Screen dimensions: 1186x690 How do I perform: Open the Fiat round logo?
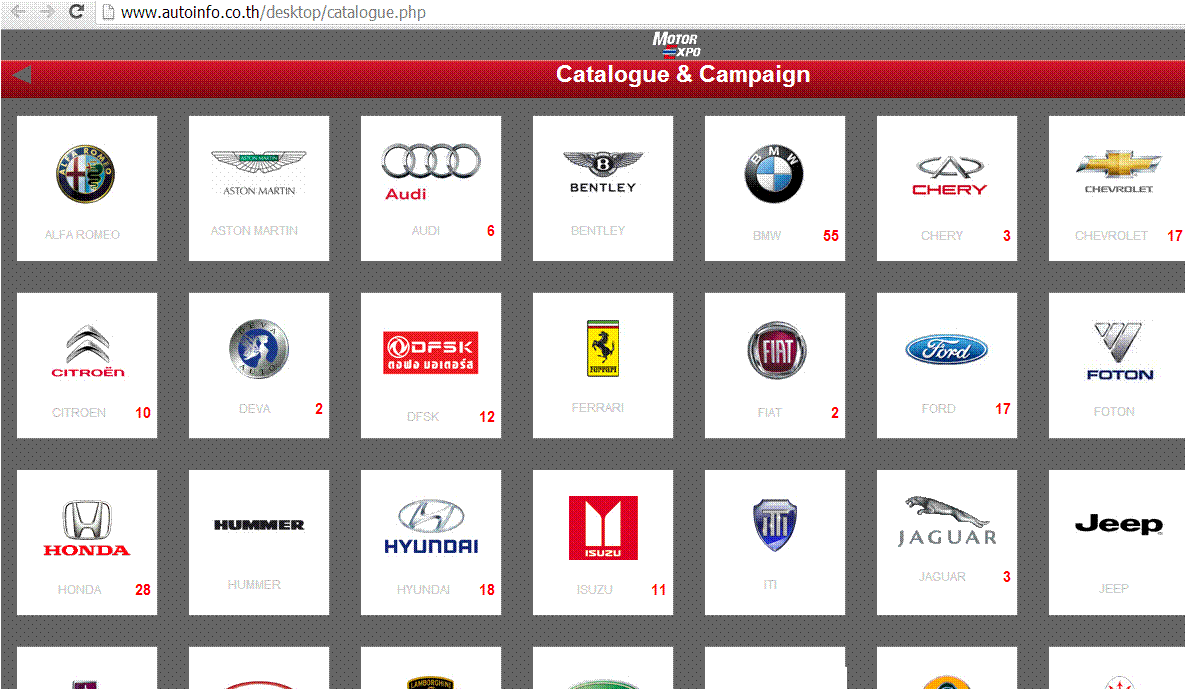(777, 350)
